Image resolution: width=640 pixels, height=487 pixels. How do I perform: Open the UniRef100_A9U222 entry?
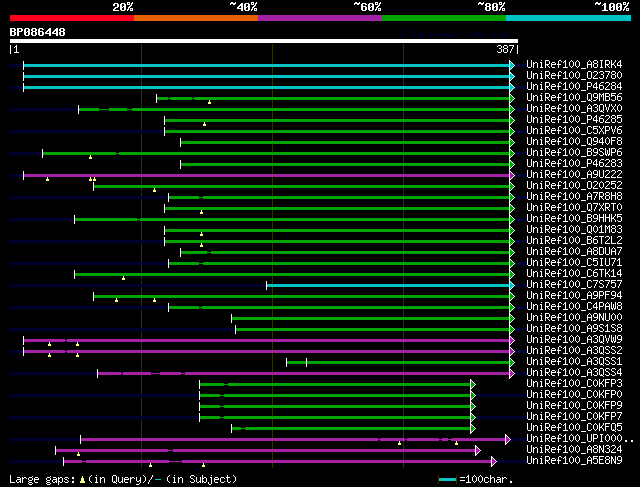point(574,175)
